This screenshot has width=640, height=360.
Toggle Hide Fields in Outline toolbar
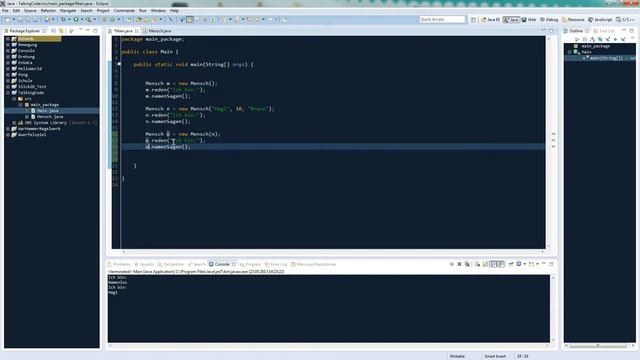tap(600, 39)
